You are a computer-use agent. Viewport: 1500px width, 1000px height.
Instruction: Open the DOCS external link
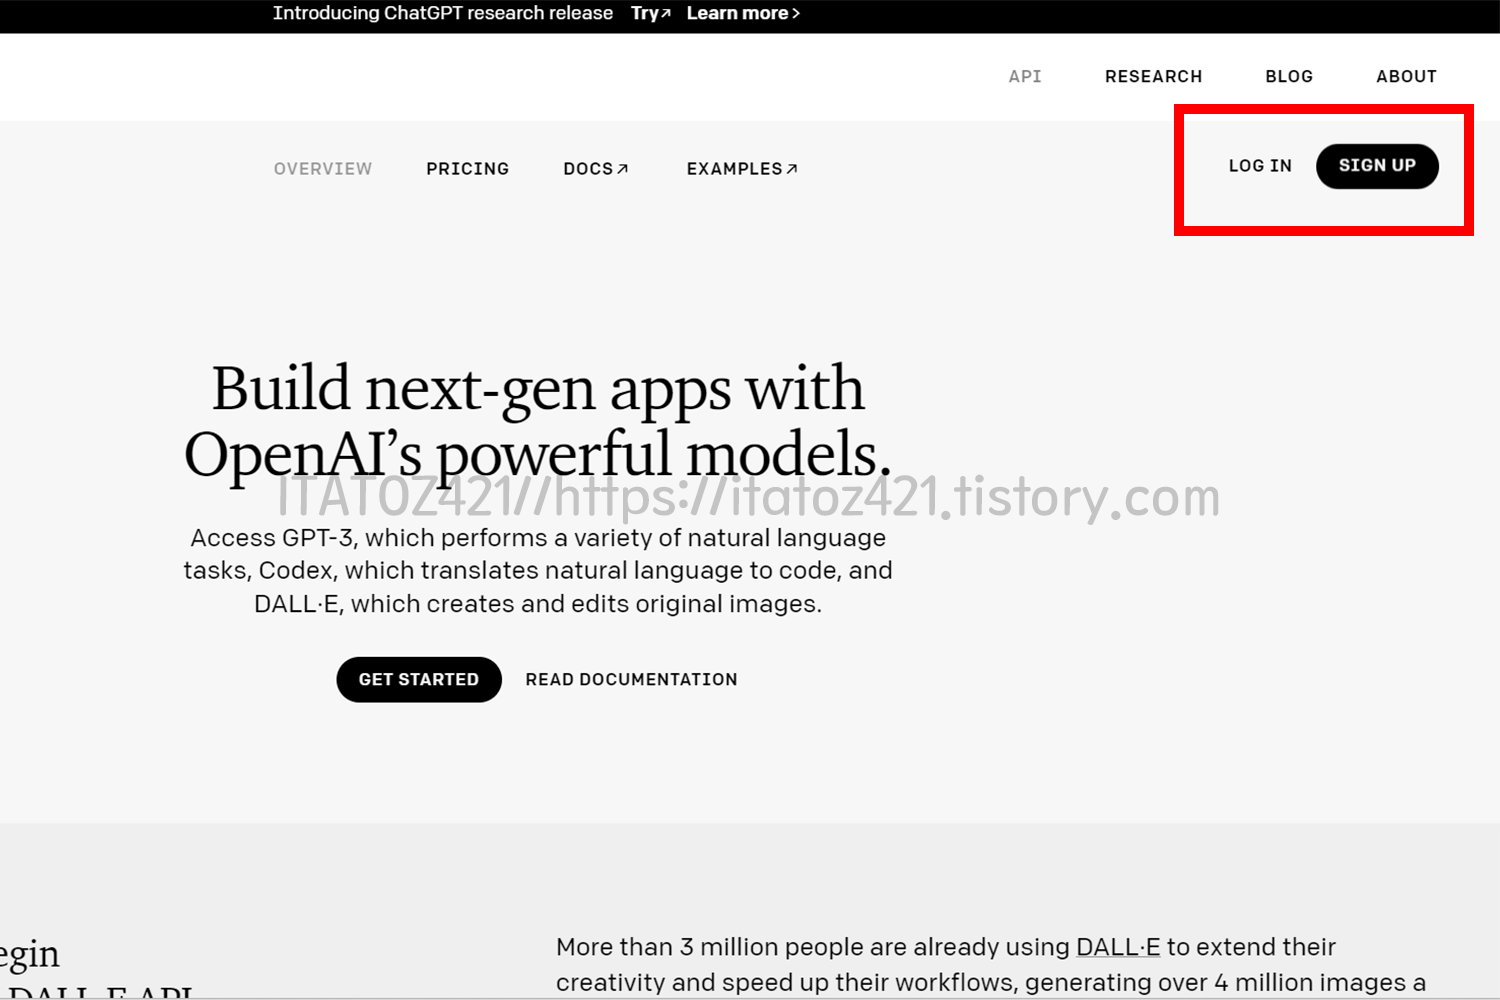click(x=596, y=169)
